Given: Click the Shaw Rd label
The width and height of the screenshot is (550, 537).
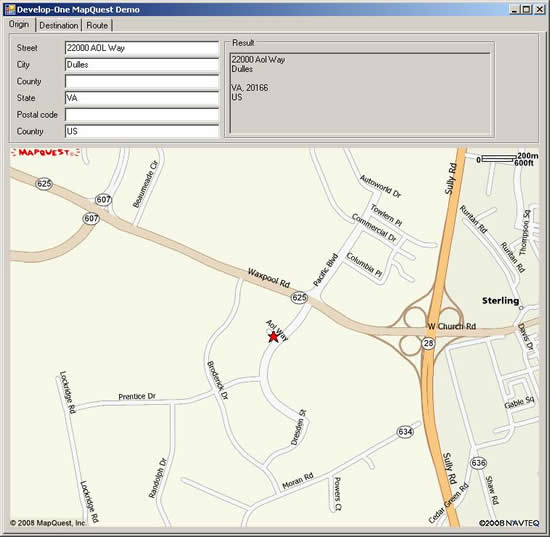Looking at the screenshot, I should tap(492, 490).
